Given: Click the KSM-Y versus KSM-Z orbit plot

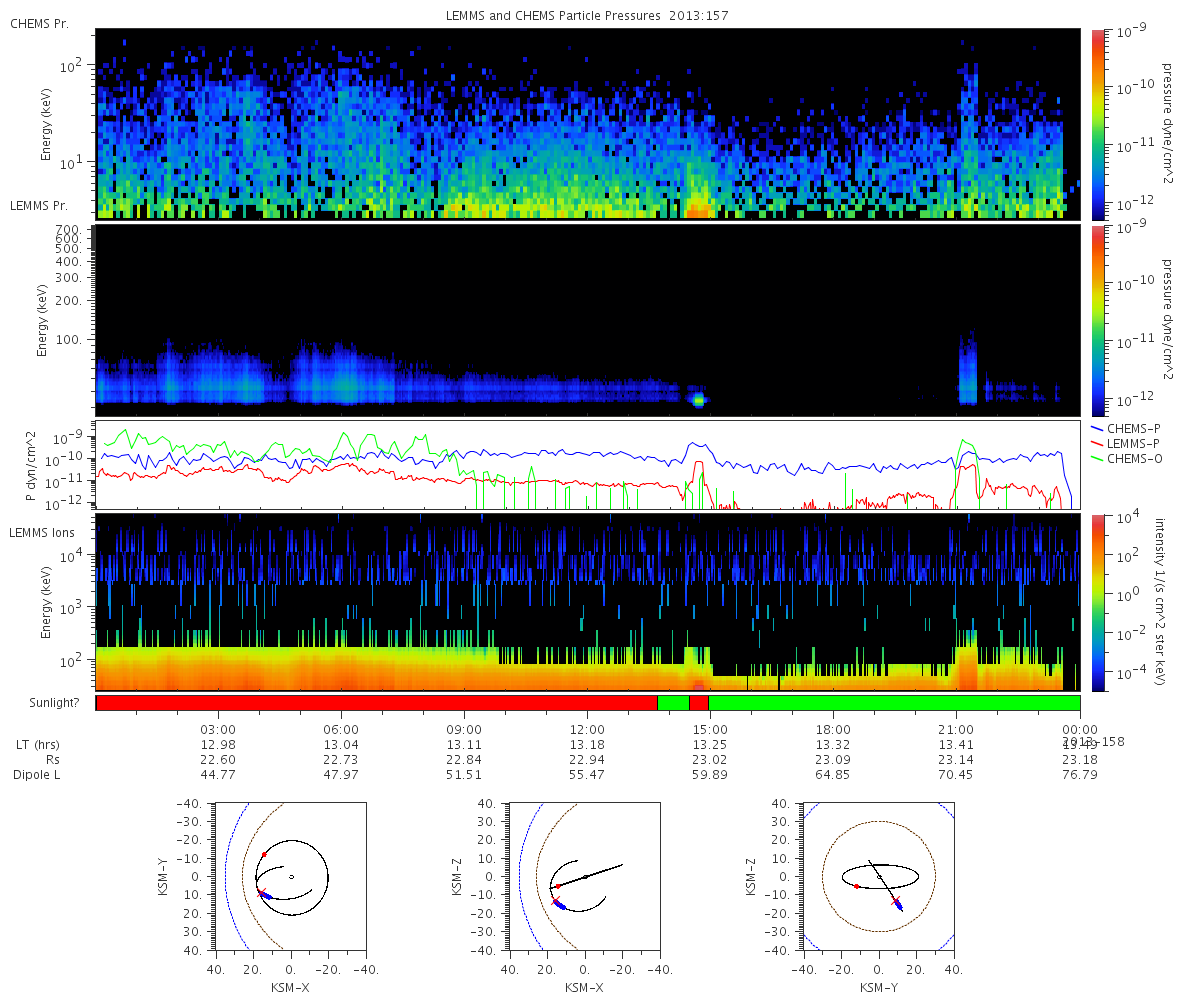Looking at the screenshot, I should 879,875.
